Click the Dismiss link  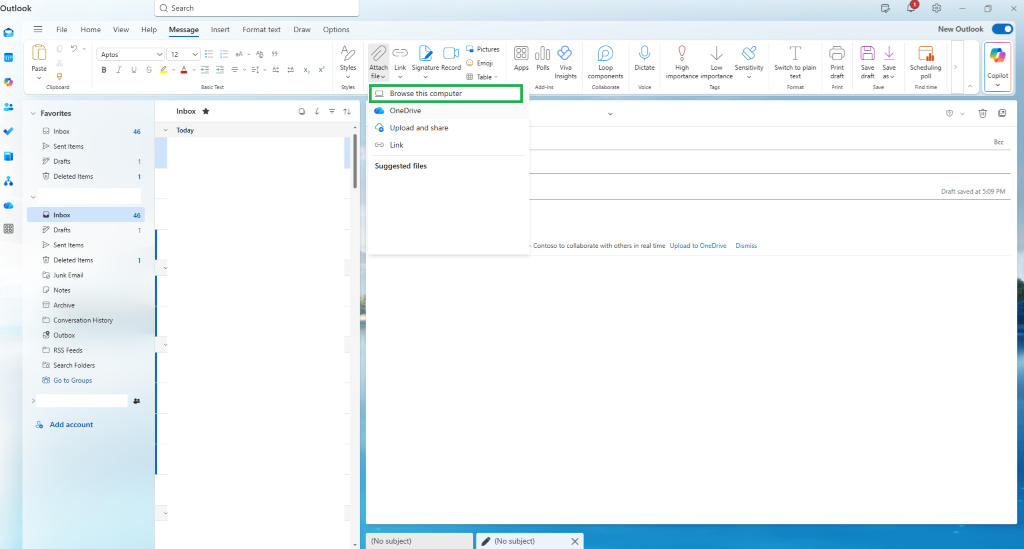[x=746, y=246]
